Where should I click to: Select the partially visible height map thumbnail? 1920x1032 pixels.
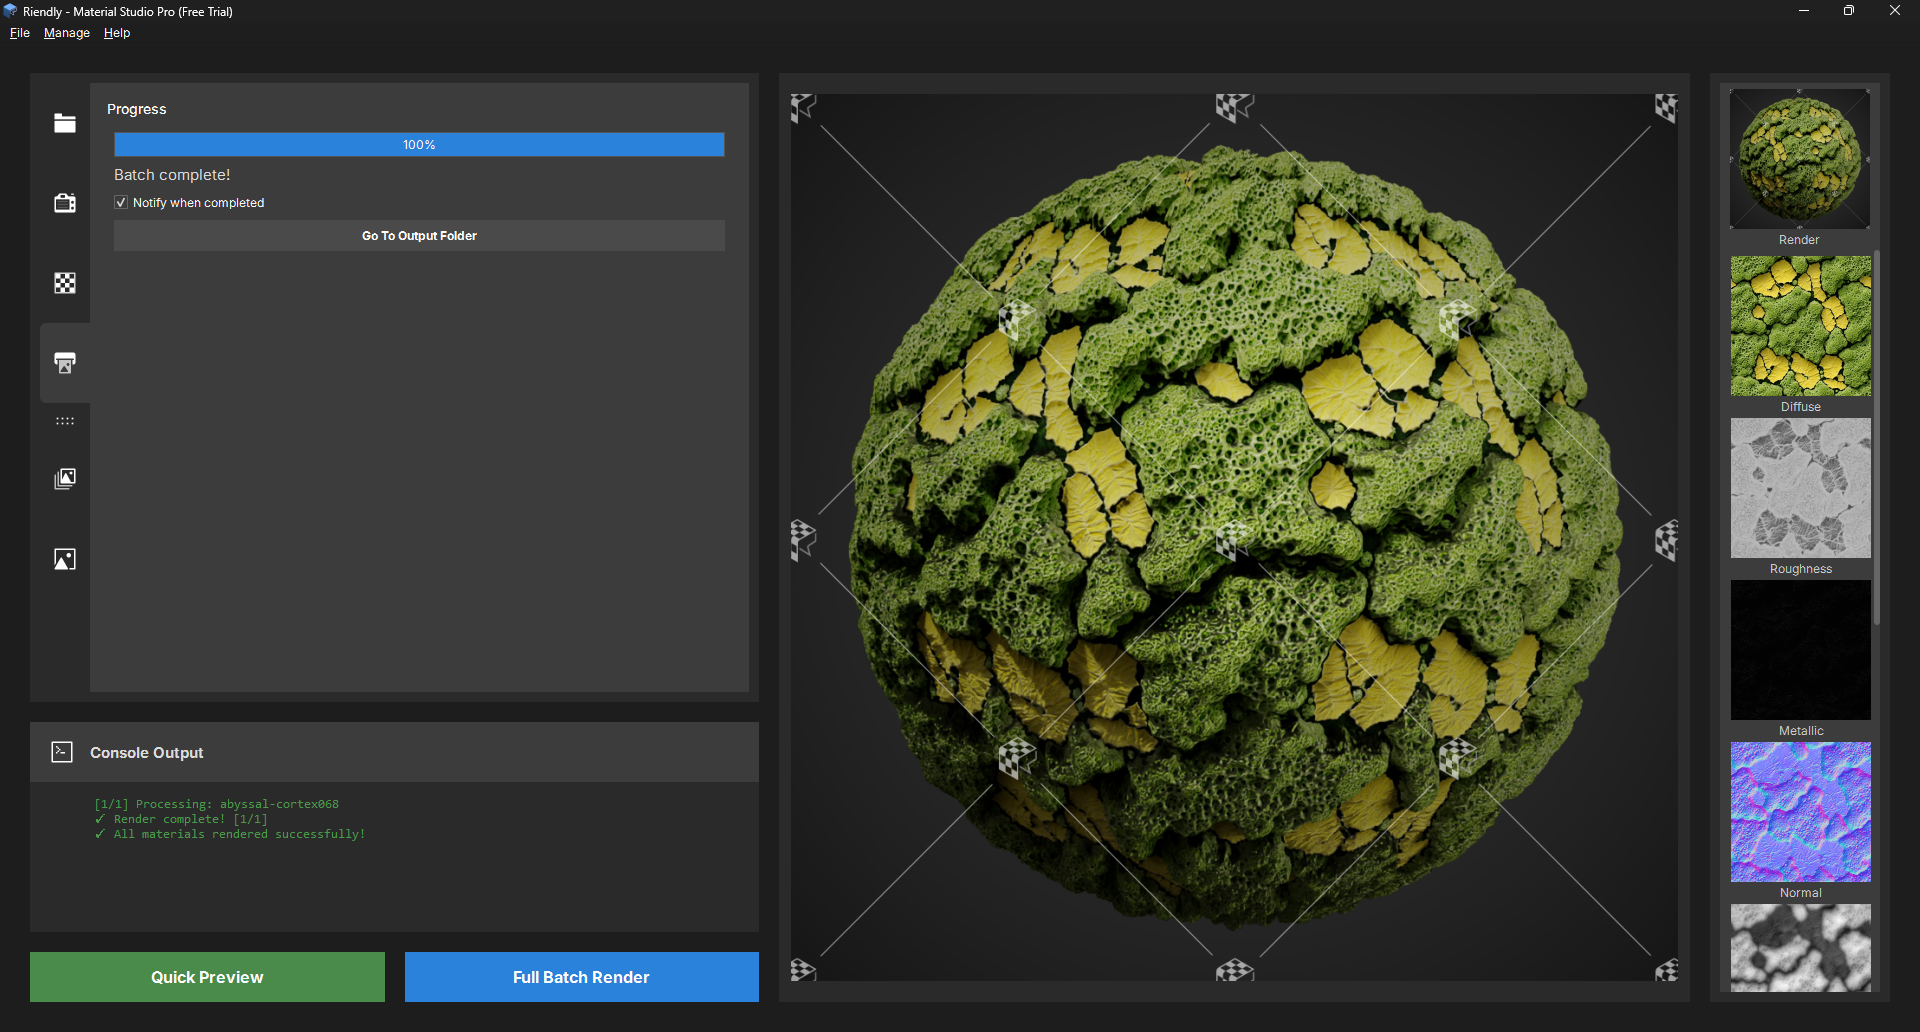tap(1801, 948)
